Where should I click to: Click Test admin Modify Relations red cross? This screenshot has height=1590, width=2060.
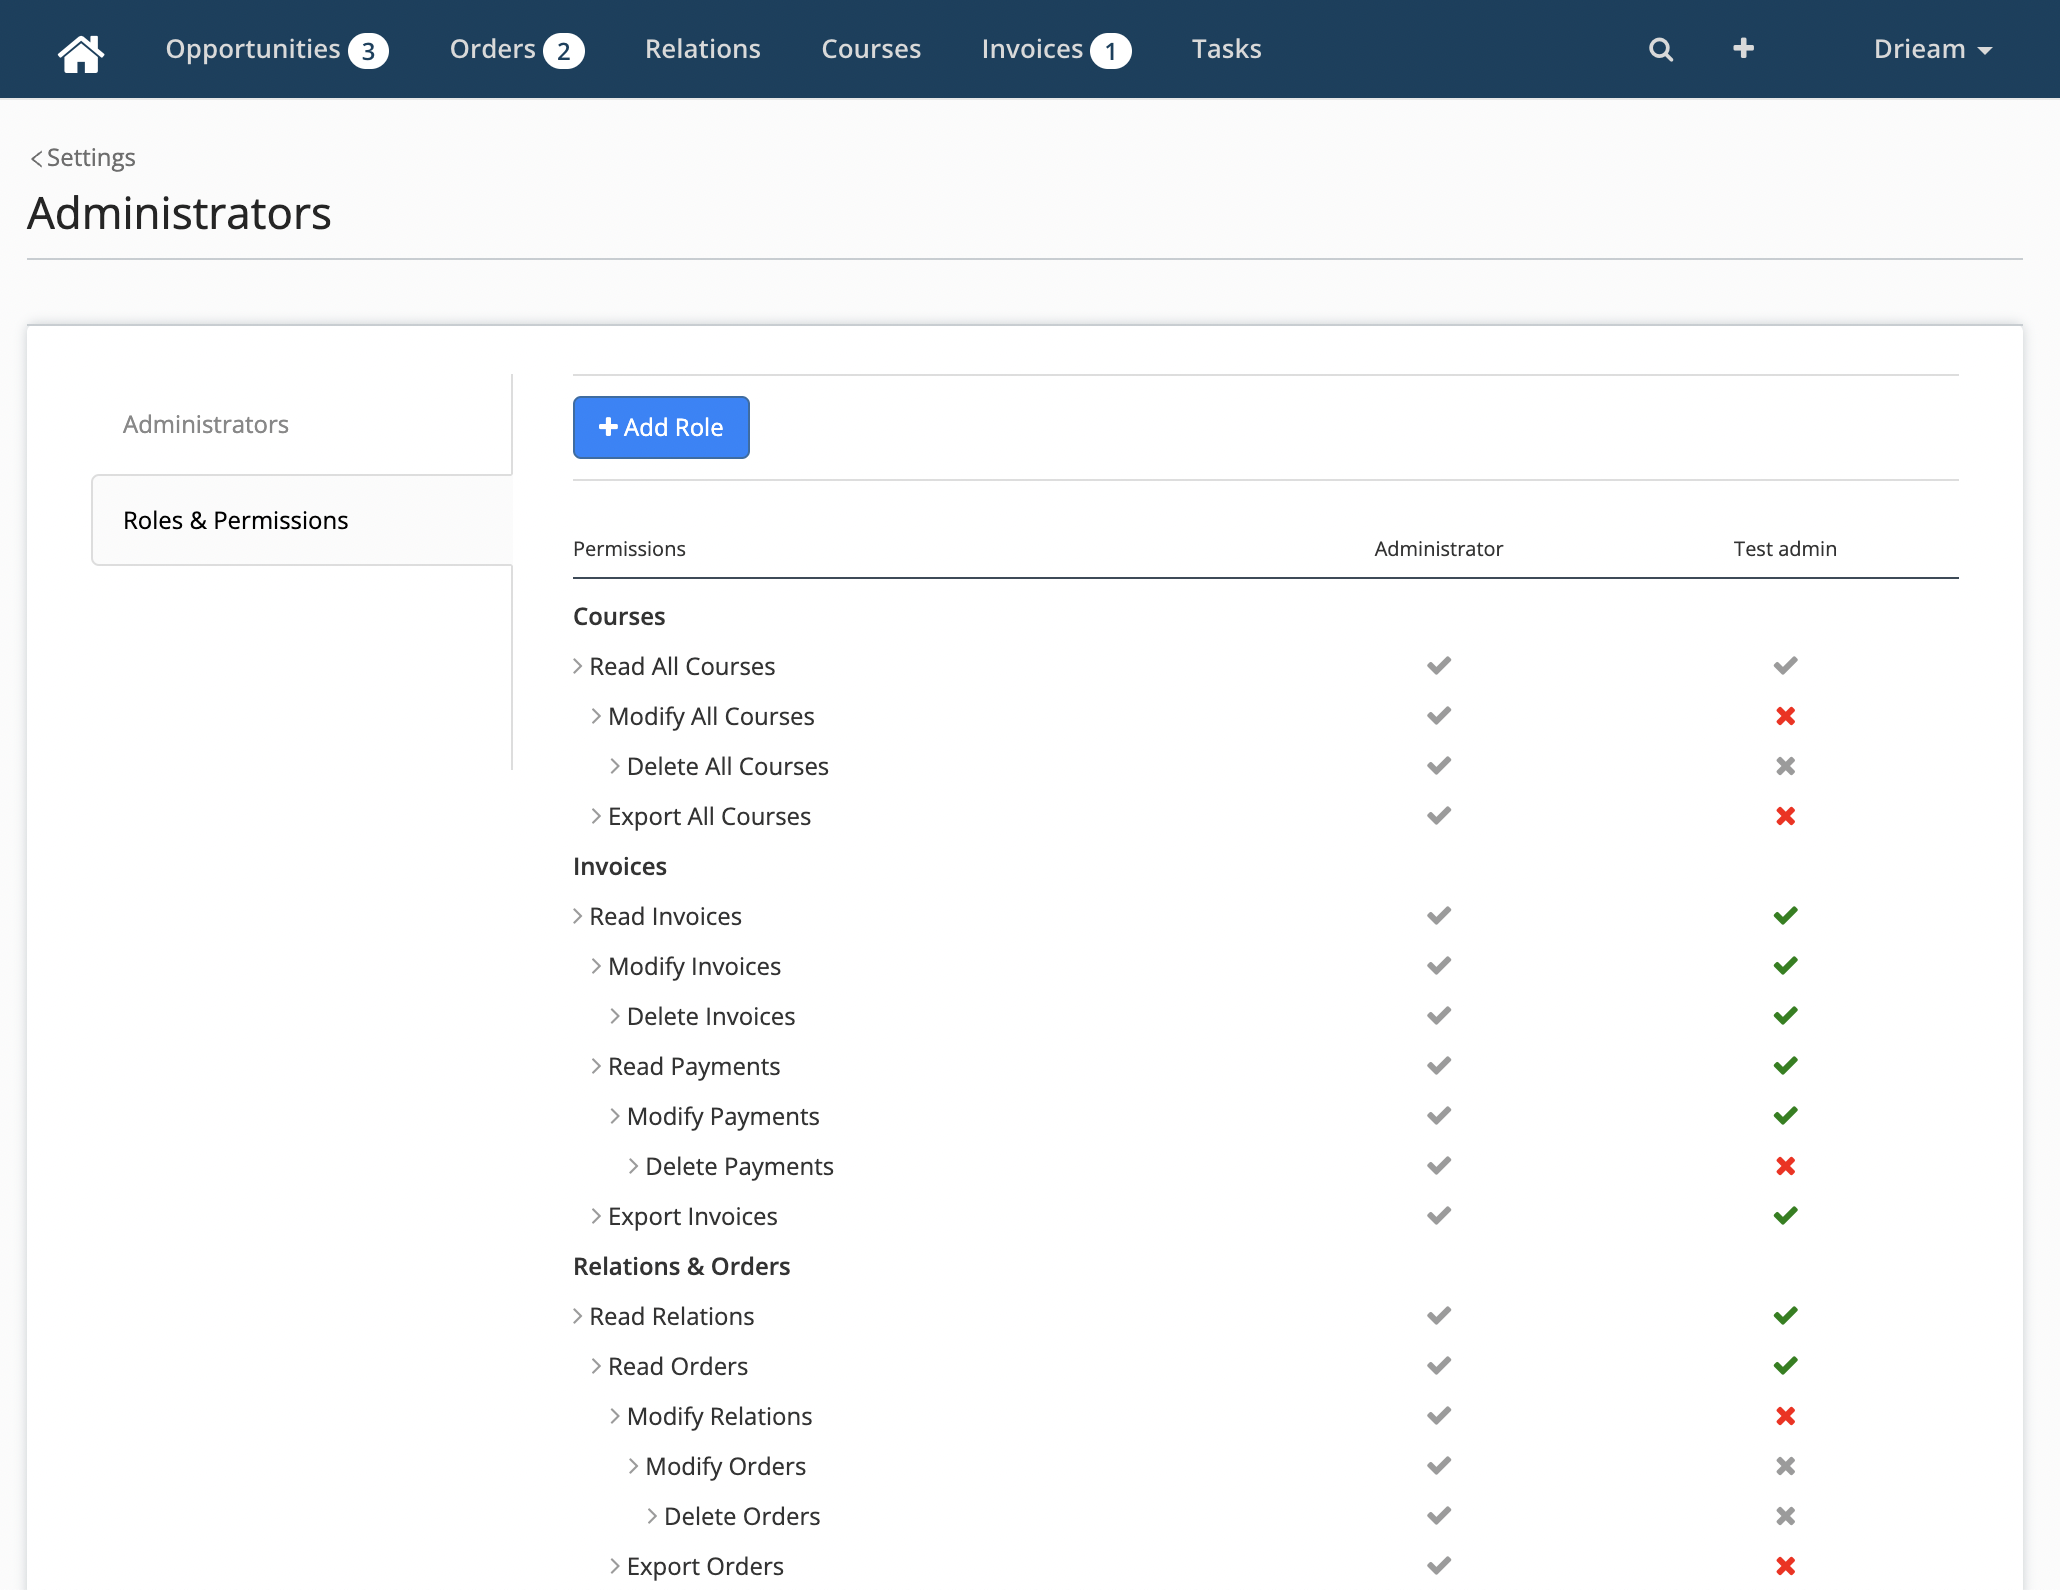1785,1416
